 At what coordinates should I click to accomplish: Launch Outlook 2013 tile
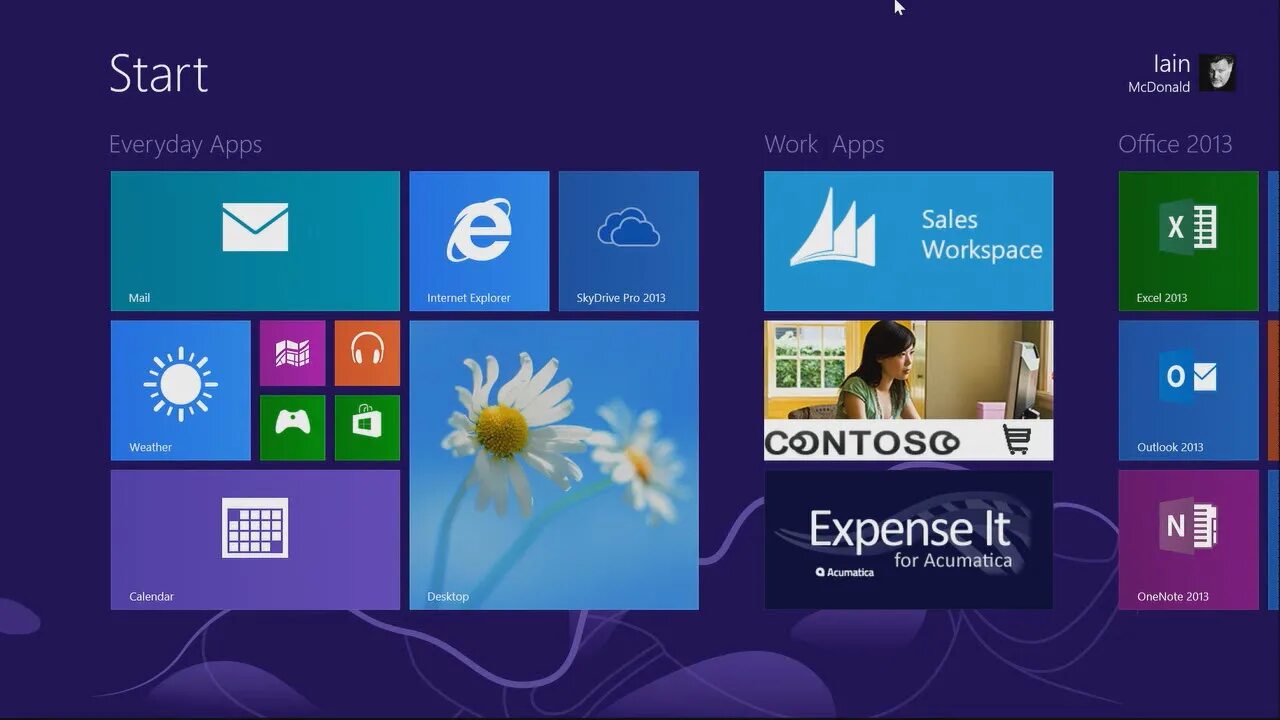point(1189,390)
